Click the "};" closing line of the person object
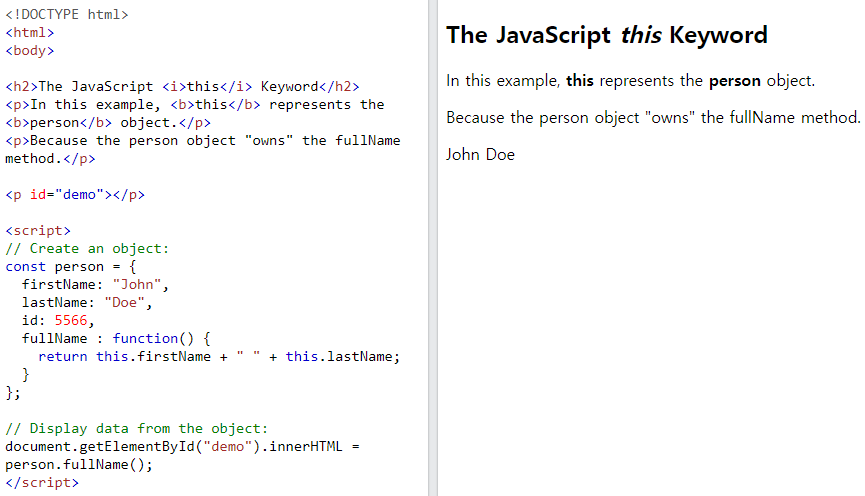 click(x=13, y=393)
